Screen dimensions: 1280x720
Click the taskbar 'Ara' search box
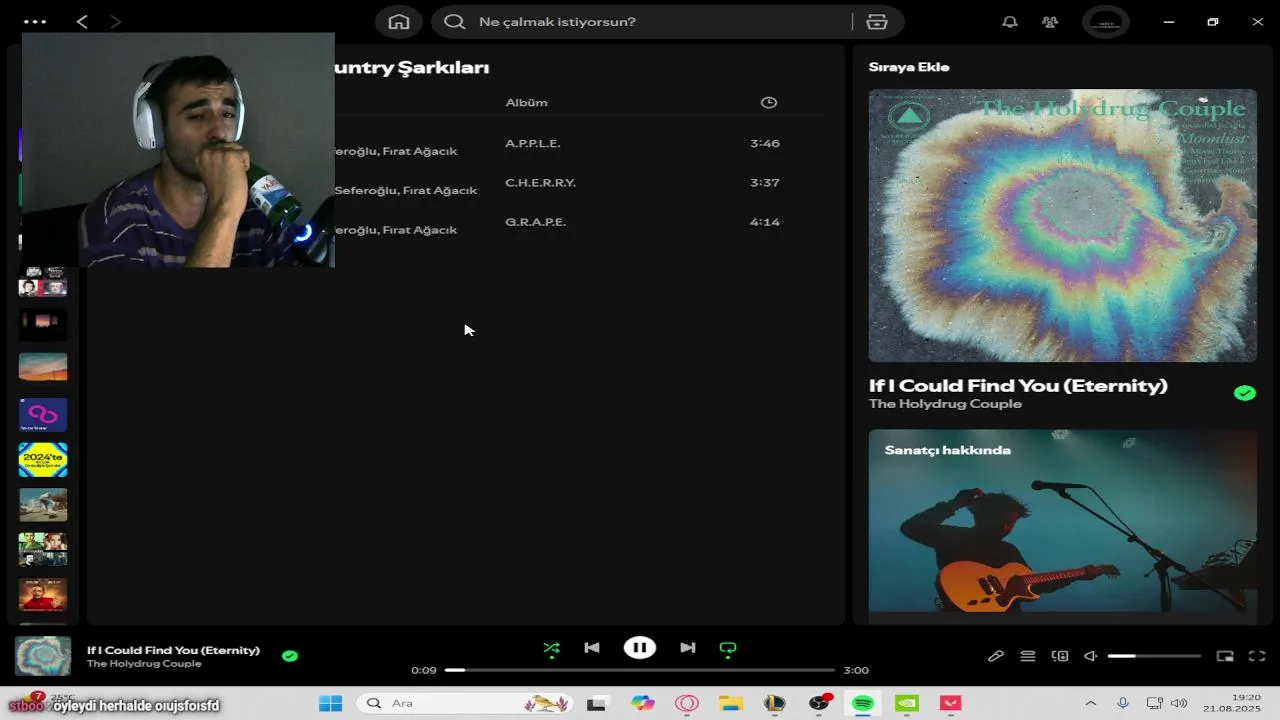point(465,703)
